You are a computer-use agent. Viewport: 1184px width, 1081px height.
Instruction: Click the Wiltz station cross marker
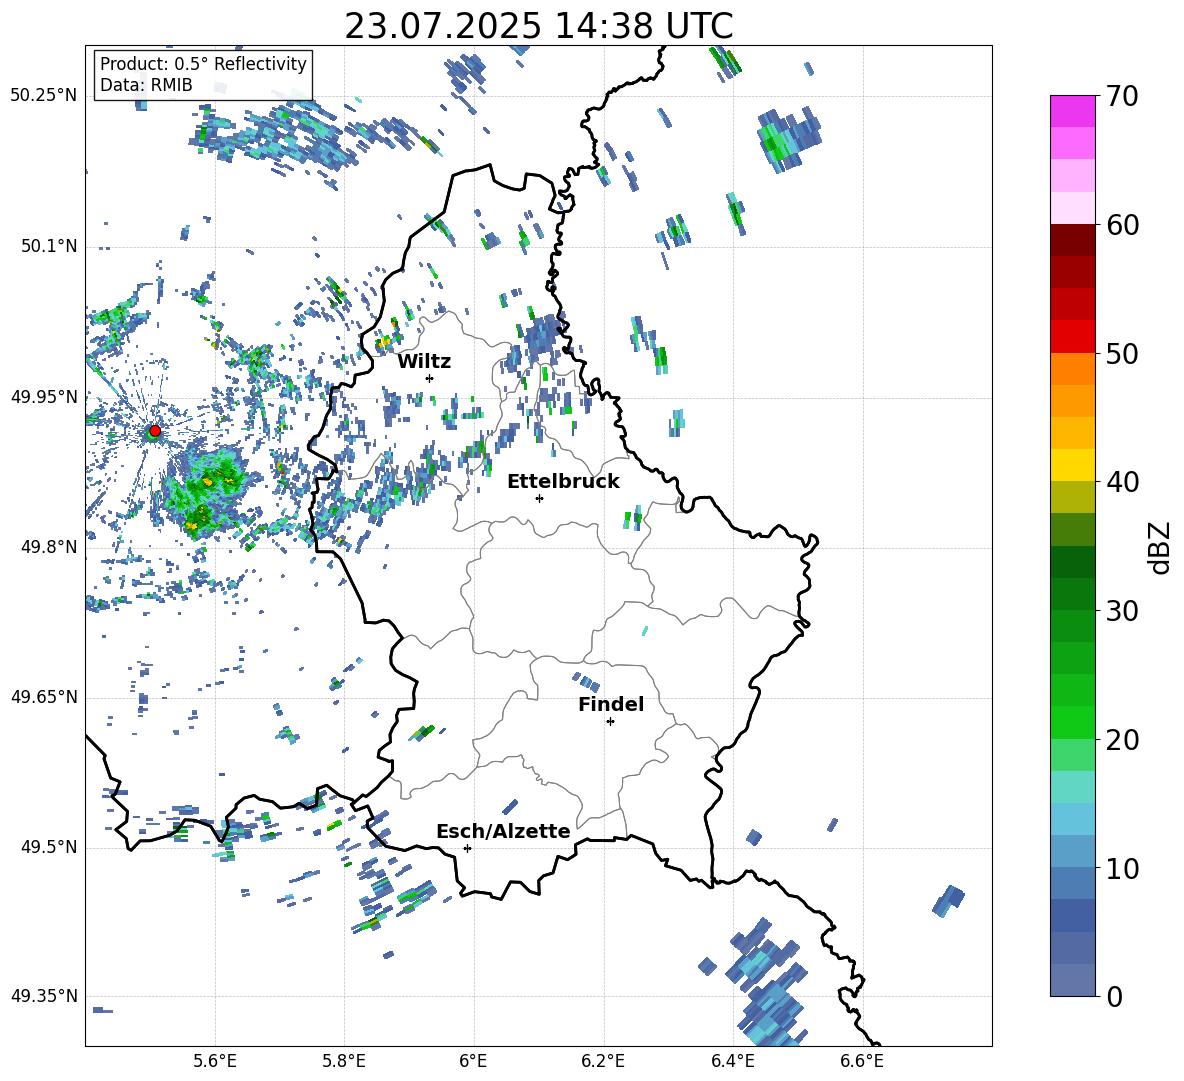[x=430, y=378]
